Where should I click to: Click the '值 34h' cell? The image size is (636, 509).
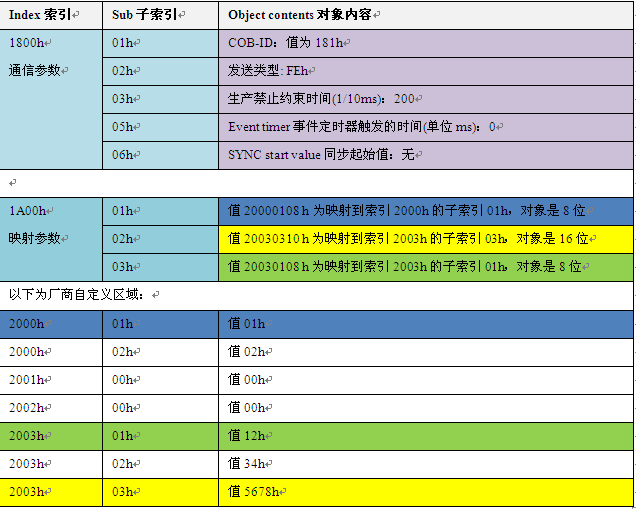point(426,464)
